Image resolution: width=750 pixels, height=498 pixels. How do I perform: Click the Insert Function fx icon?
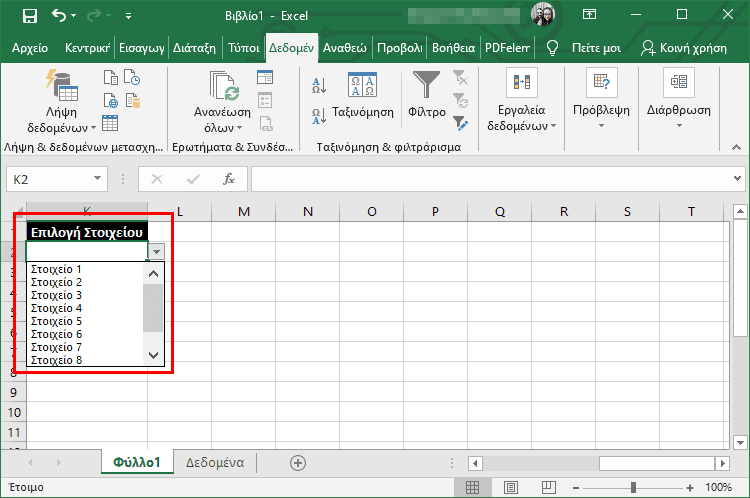[229, 179]
